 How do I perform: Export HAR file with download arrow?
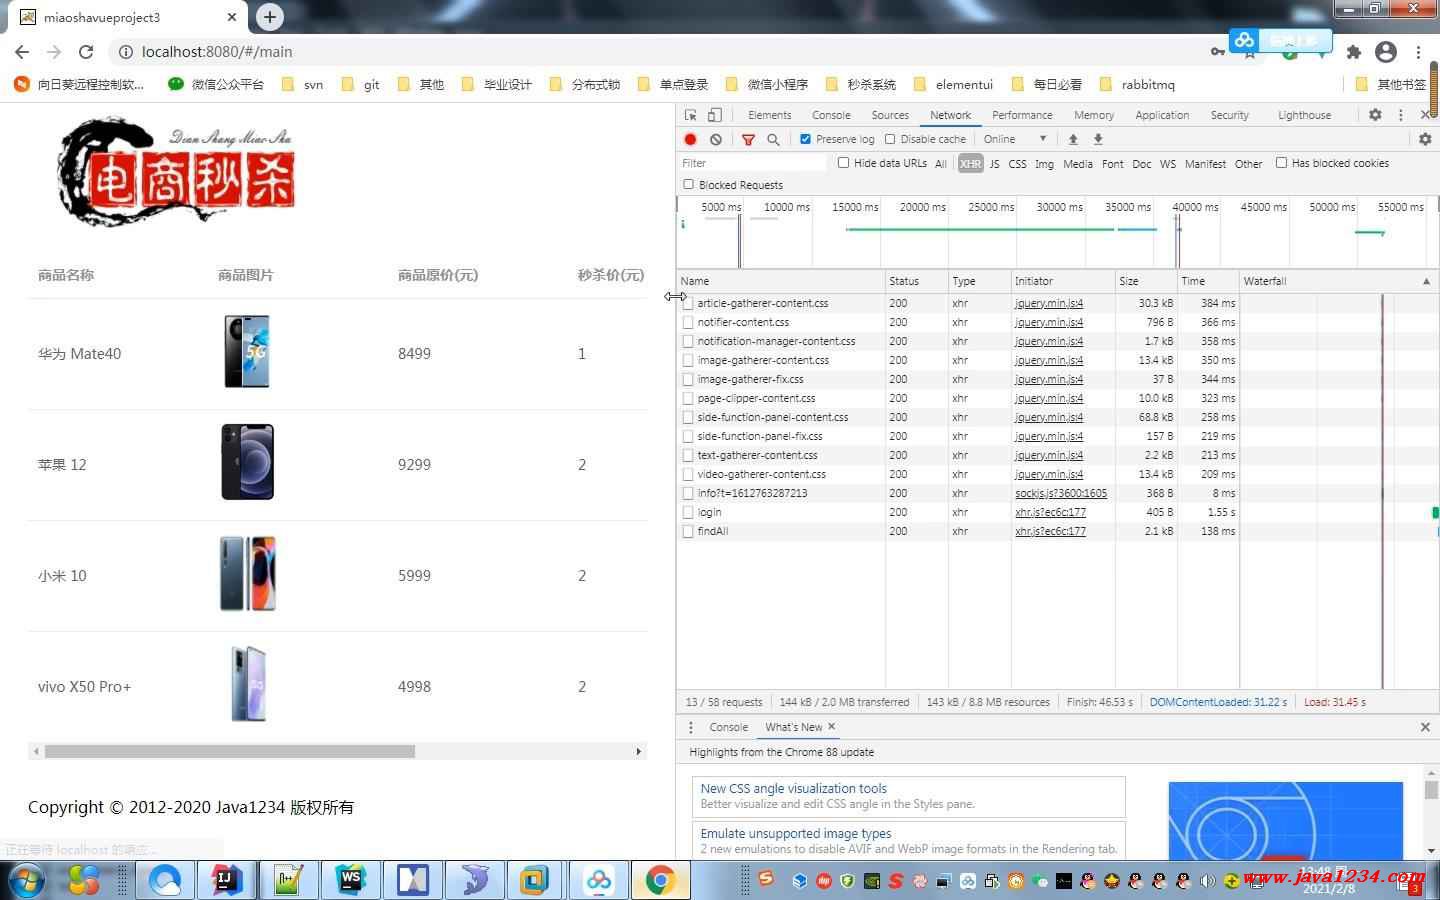[1098, 139]
